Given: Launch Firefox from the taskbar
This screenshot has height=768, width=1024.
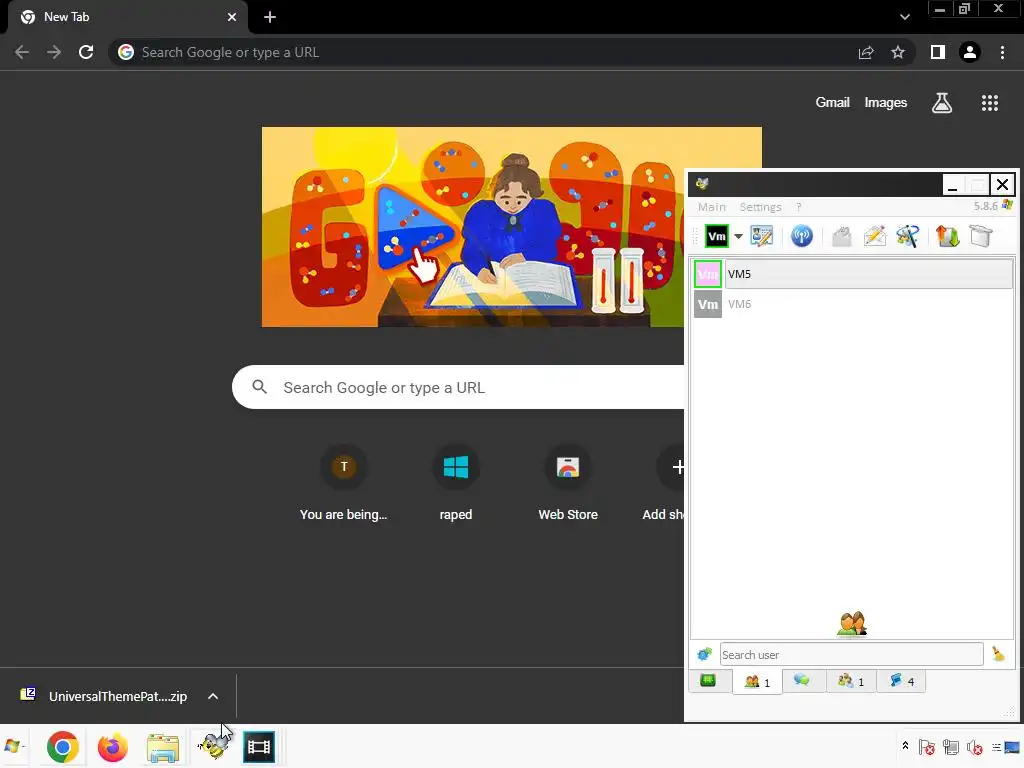Looking at the screenshot, I should pyautogui.click(x=112, y=747).
